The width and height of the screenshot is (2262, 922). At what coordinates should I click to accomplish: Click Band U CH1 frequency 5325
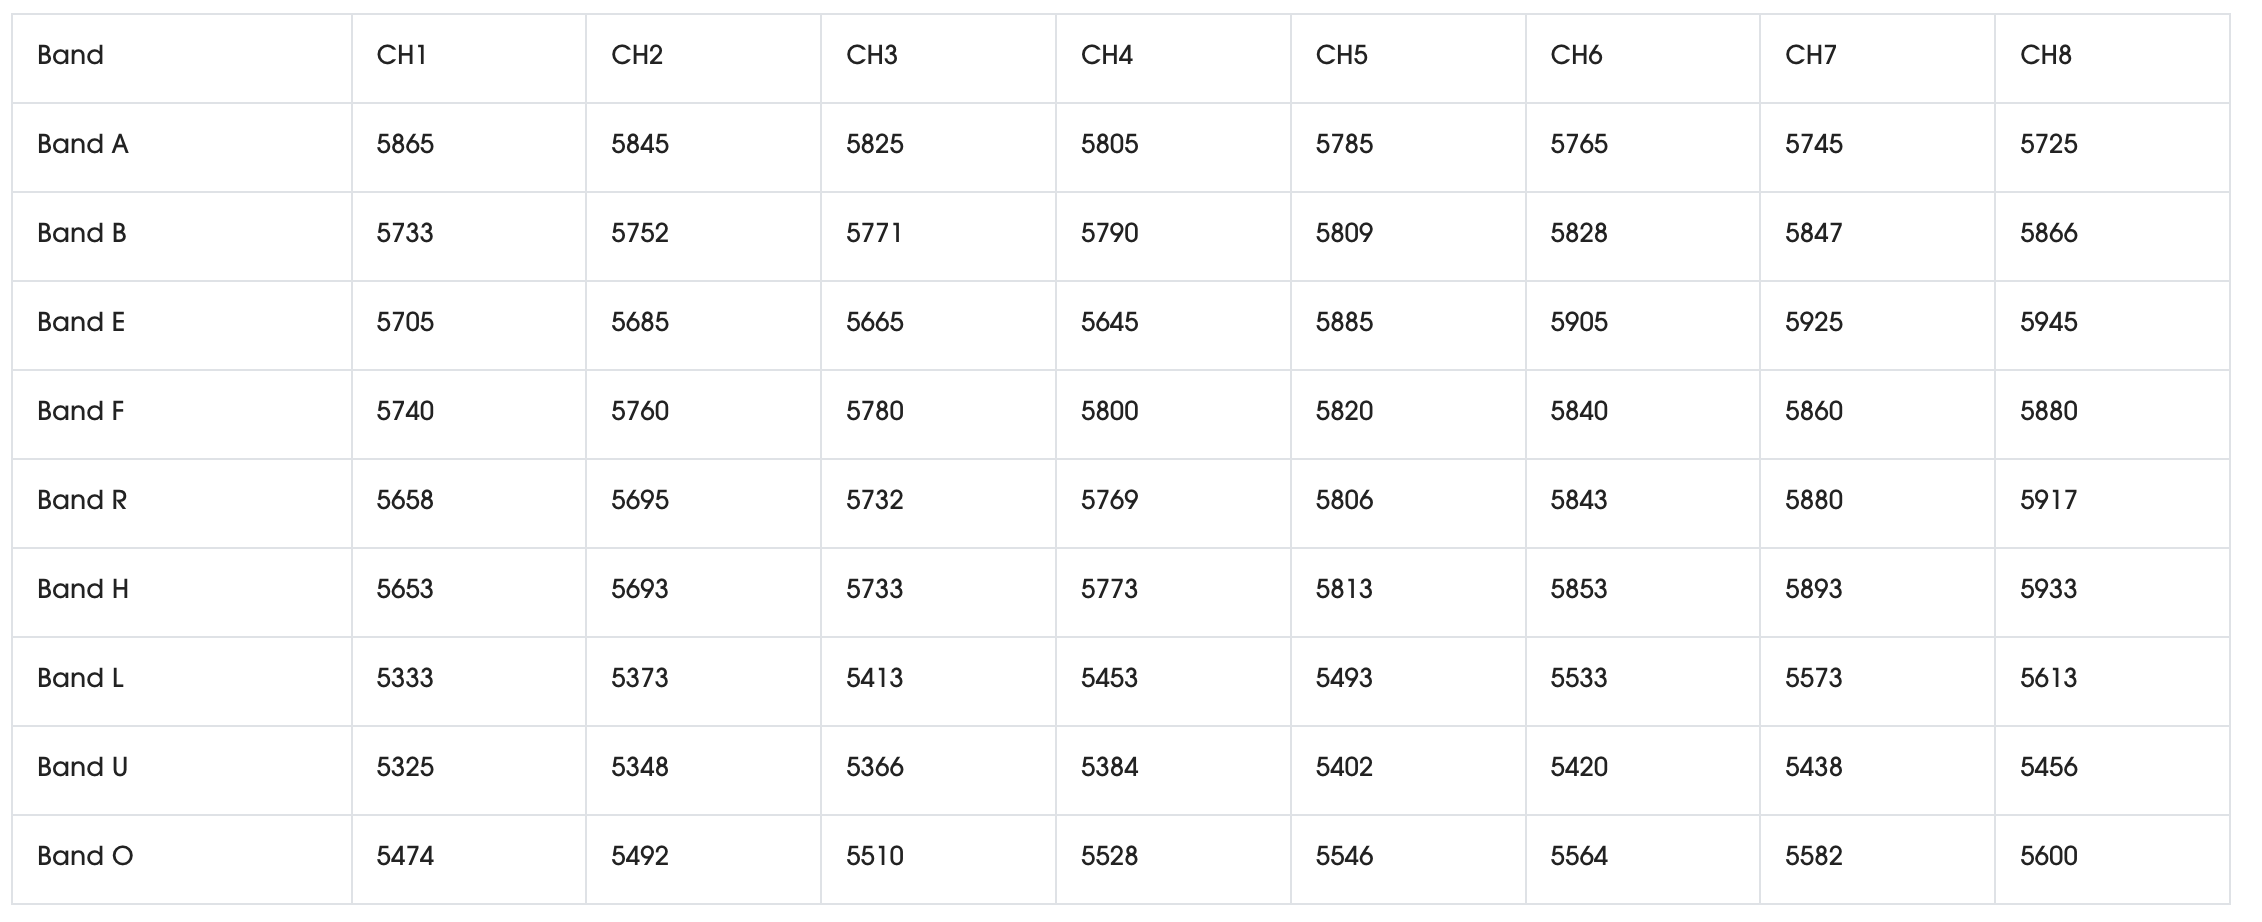tap(405, 767)
